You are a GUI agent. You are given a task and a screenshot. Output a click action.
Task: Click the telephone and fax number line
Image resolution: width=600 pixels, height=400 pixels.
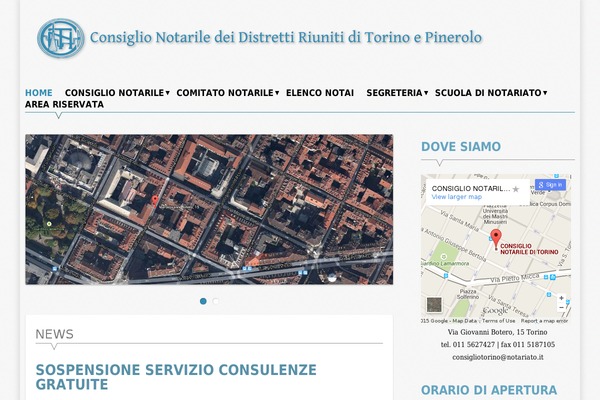coord(497,344)
